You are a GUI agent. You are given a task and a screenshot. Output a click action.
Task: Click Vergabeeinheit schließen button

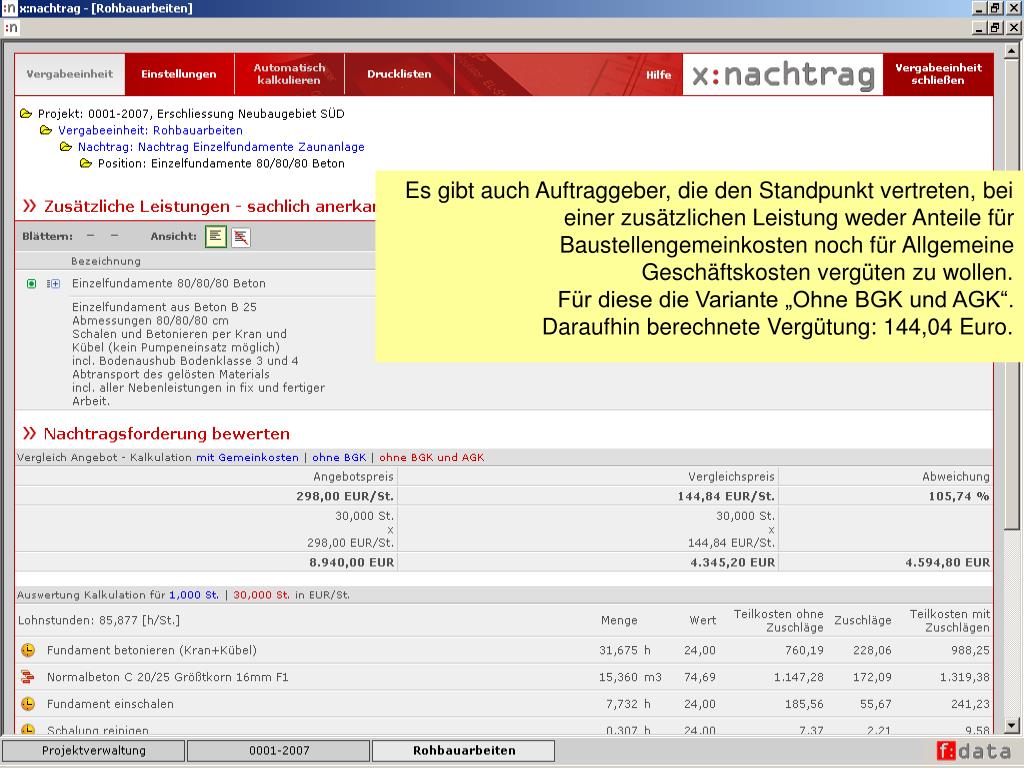tap(938, 74)
